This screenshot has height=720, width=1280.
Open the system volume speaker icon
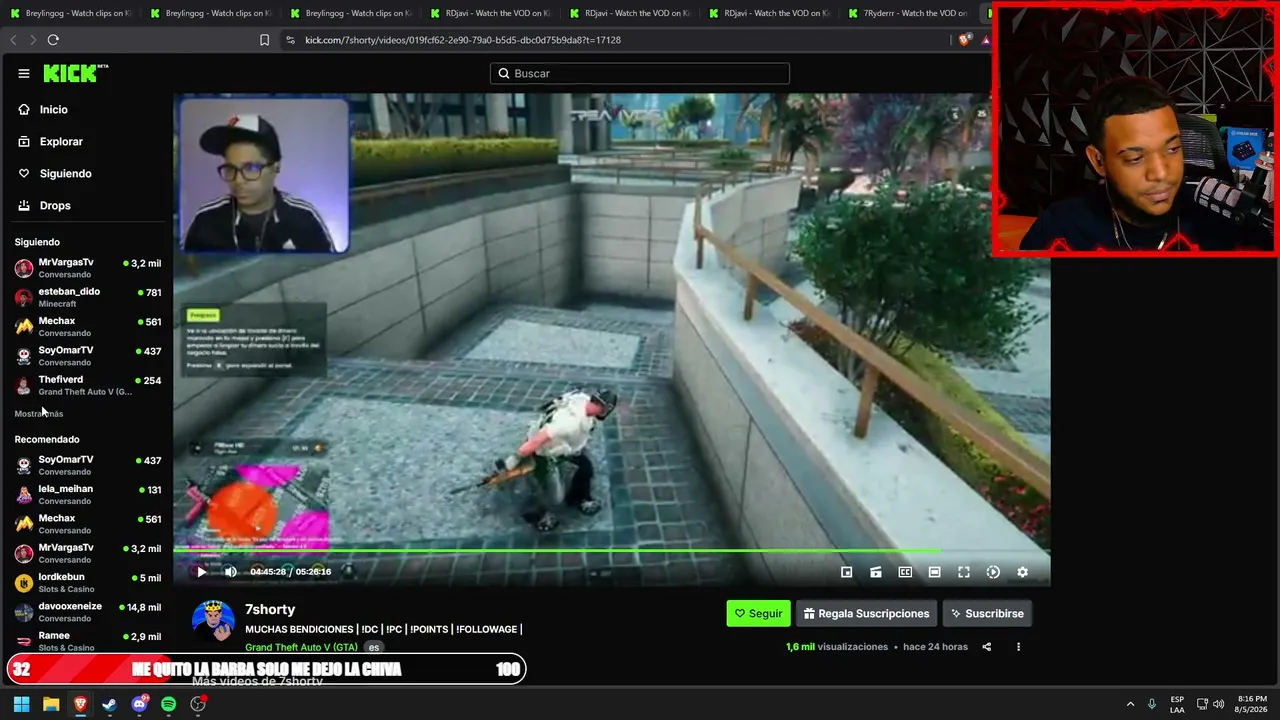click(x=1218, y=704)
